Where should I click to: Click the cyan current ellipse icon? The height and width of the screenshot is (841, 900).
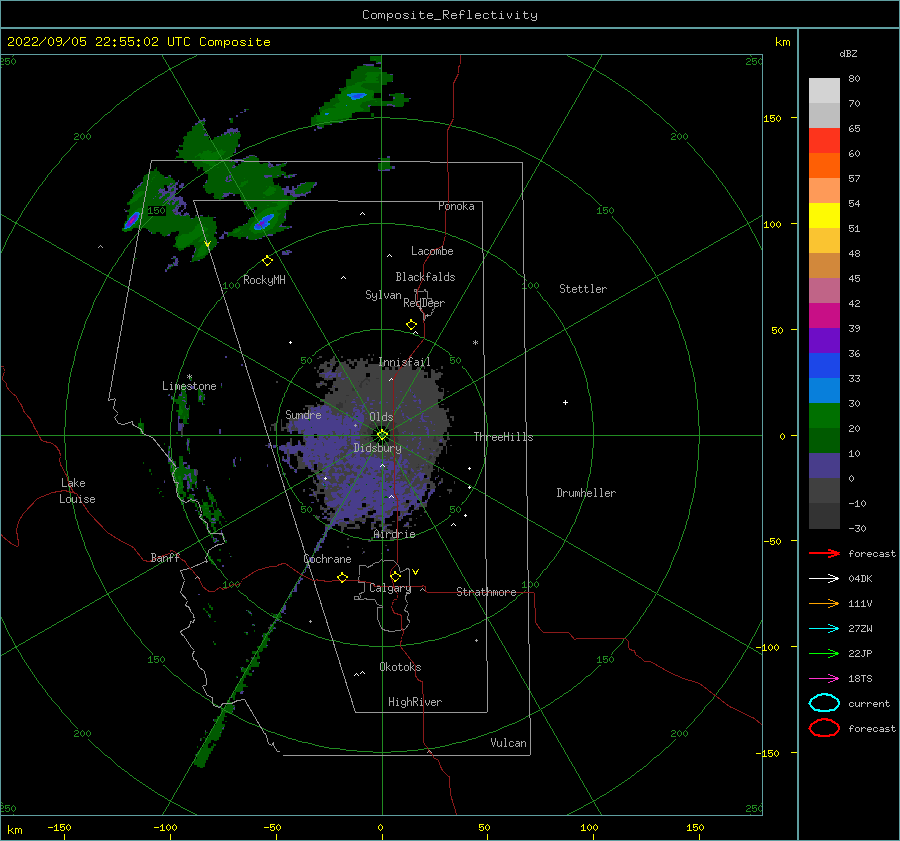[824, 703]
